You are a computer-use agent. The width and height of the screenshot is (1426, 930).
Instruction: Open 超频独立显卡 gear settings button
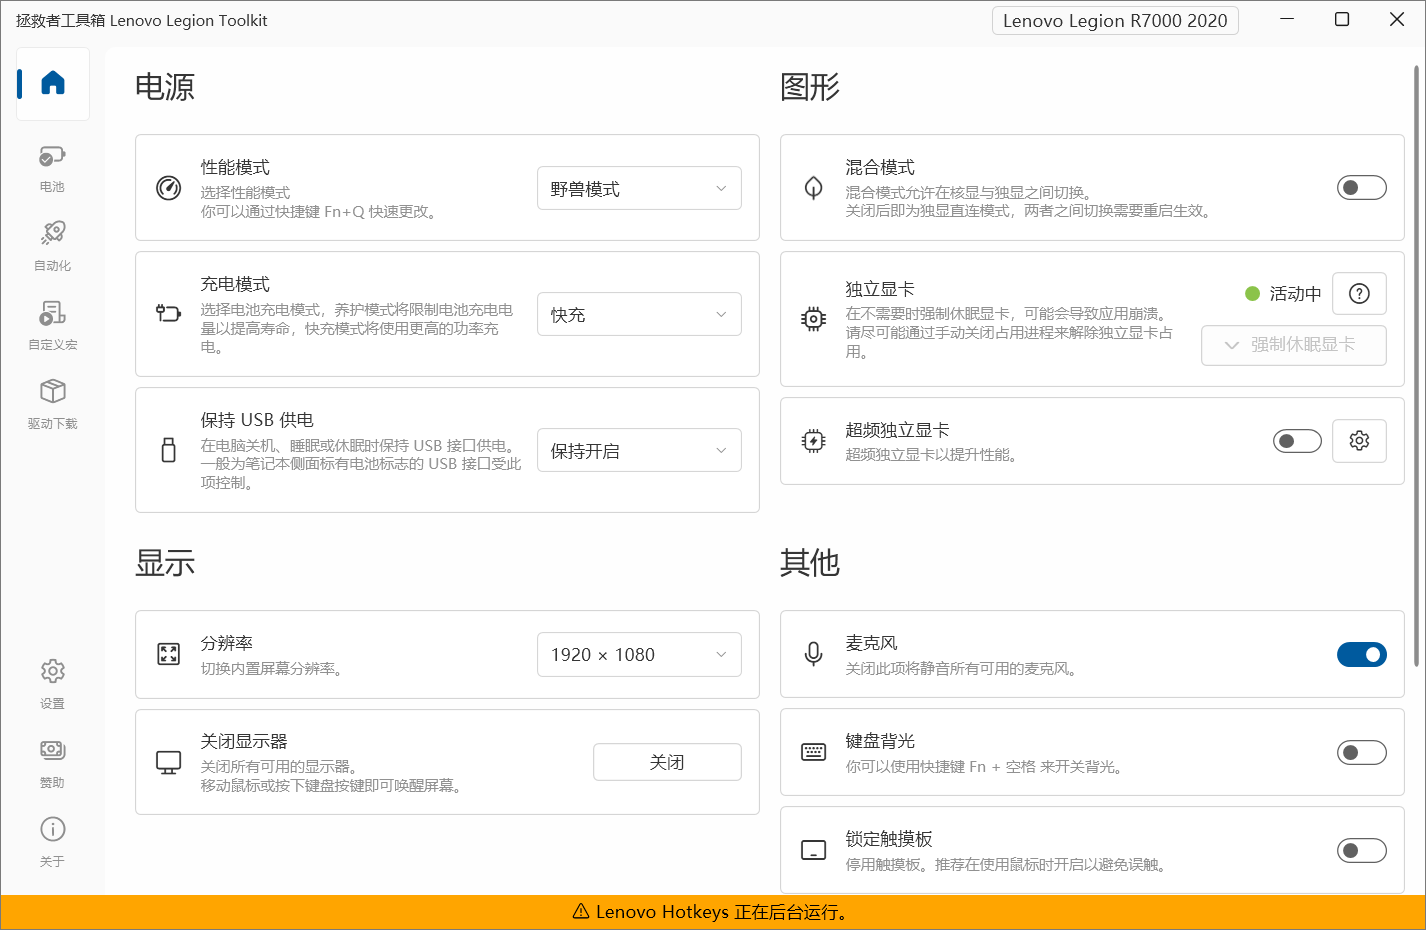pyautogui.click(x=1359, y=441)
